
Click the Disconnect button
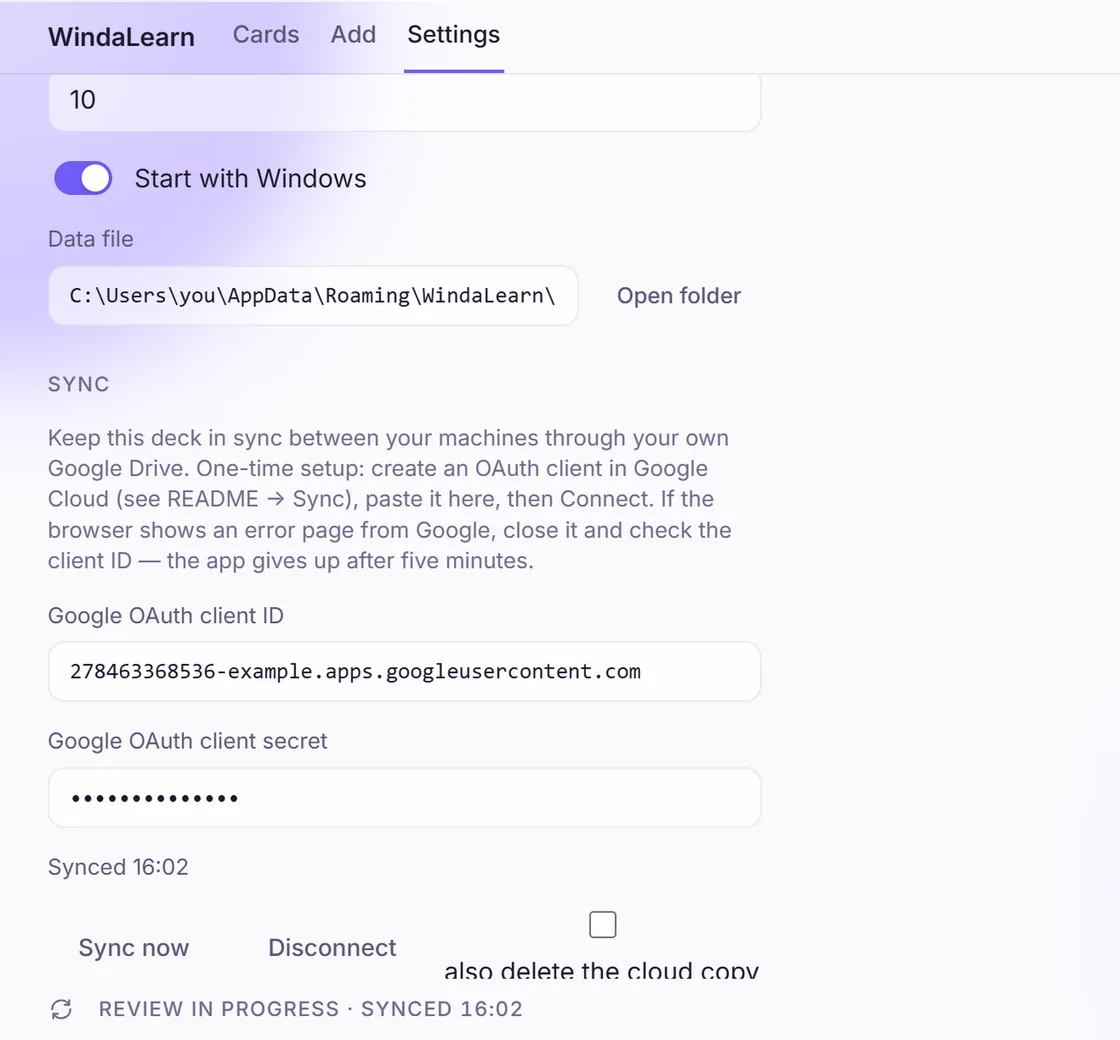tap(332, 947)
